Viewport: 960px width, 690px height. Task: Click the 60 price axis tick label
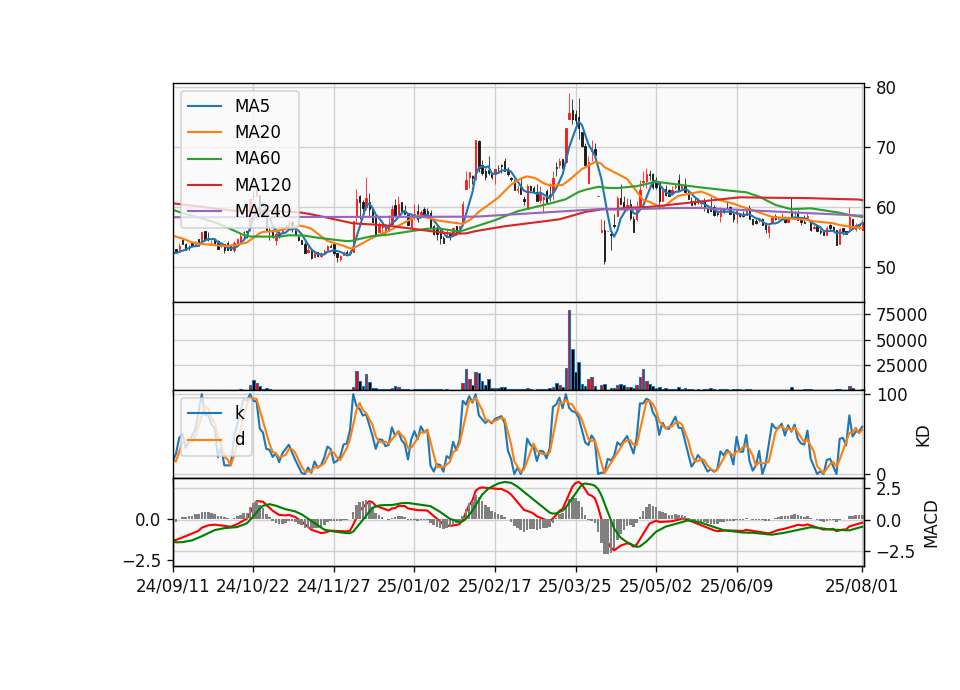point(886,208)
